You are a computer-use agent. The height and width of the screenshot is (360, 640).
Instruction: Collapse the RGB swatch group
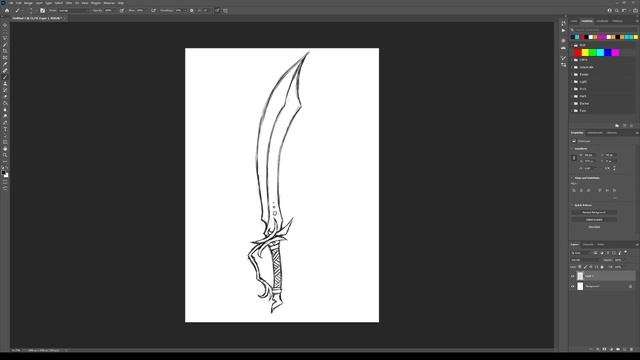point(572,45)
